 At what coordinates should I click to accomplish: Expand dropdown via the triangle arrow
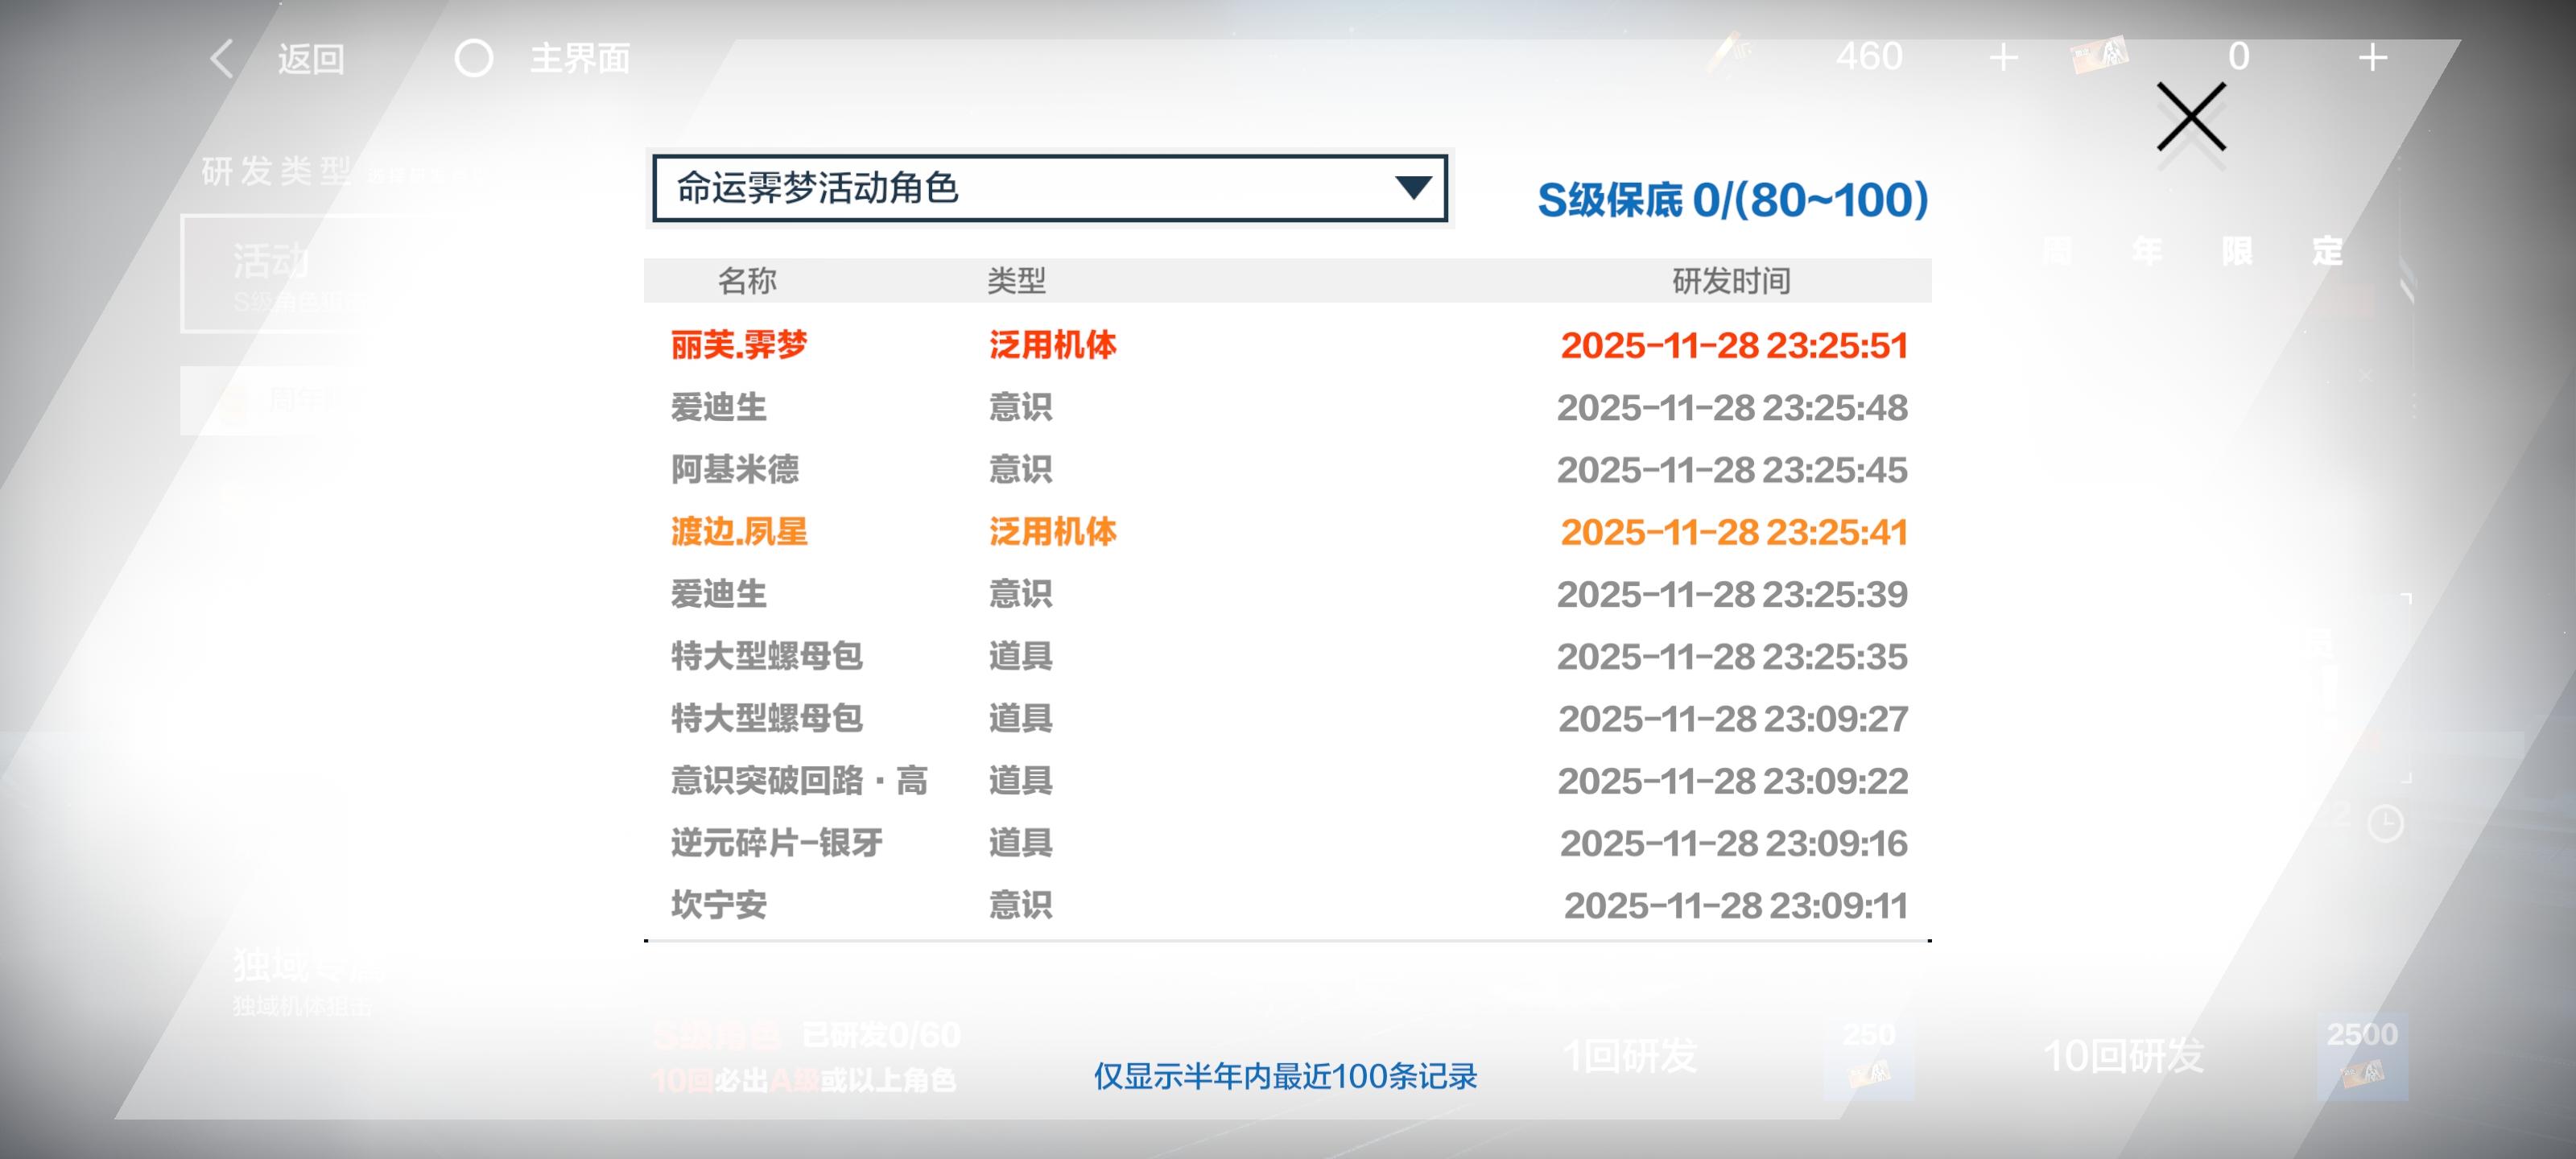click(1413, 187)
